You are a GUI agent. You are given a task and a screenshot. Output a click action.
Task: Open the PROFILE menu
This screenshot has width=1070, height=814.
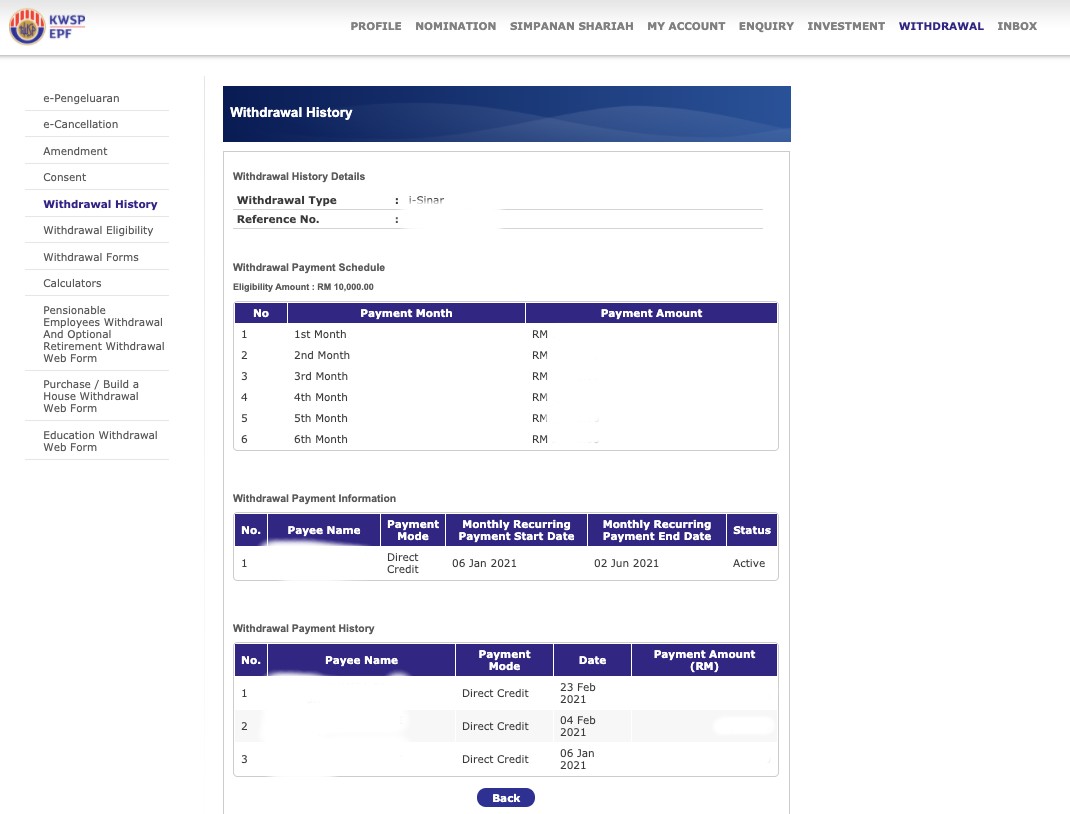coord(375,27)
